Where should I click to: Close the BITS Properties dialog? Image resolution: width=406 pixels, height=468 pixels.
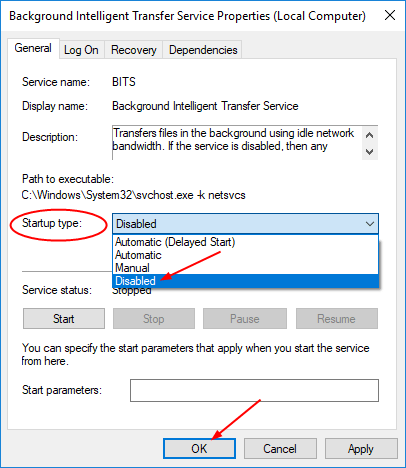(x=390, y=15)
